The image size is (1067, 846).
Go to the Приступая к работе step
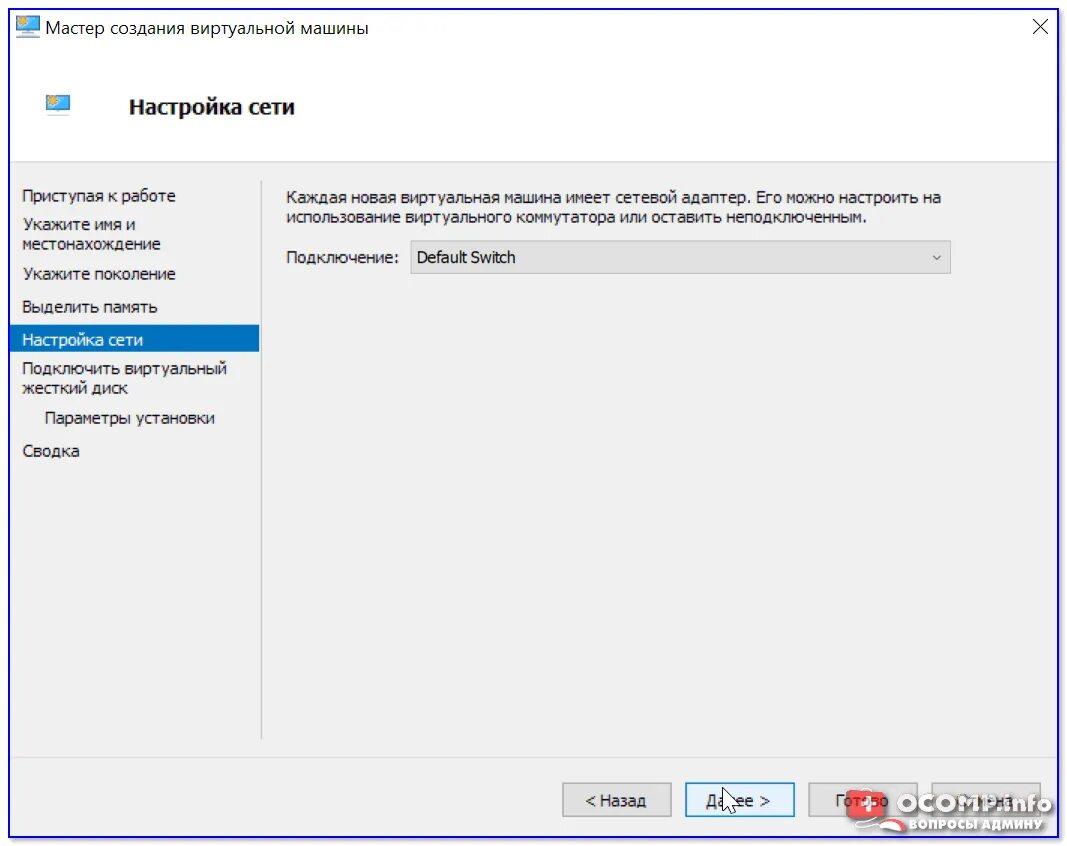click(x=99, y=196)
